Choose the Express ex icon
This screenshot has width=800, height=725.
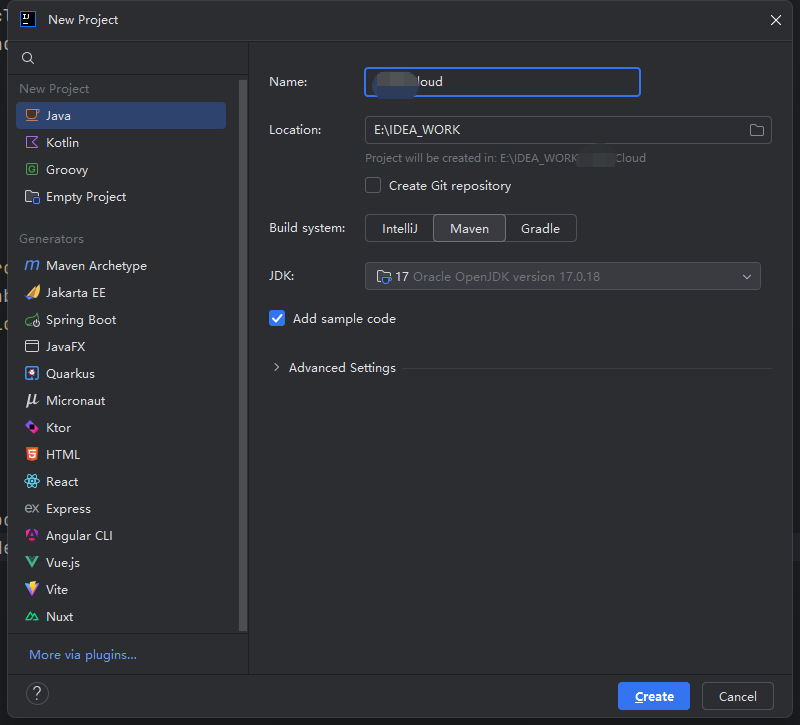pos(32,509)
